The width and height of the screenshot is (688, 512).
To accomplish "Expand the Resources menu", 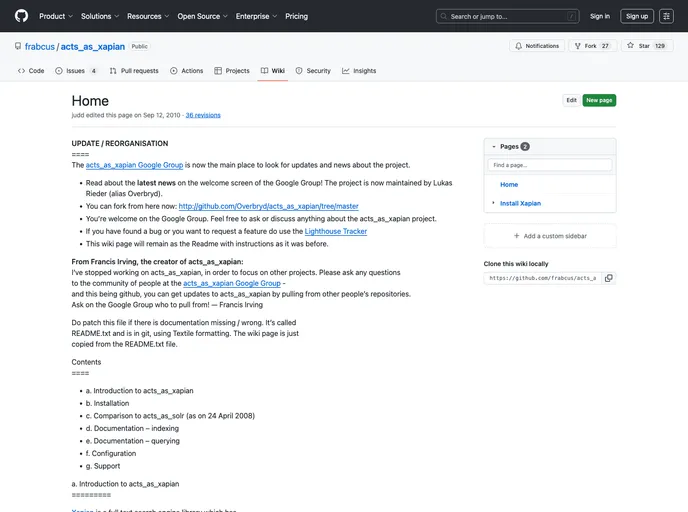I will coord(148,16).
